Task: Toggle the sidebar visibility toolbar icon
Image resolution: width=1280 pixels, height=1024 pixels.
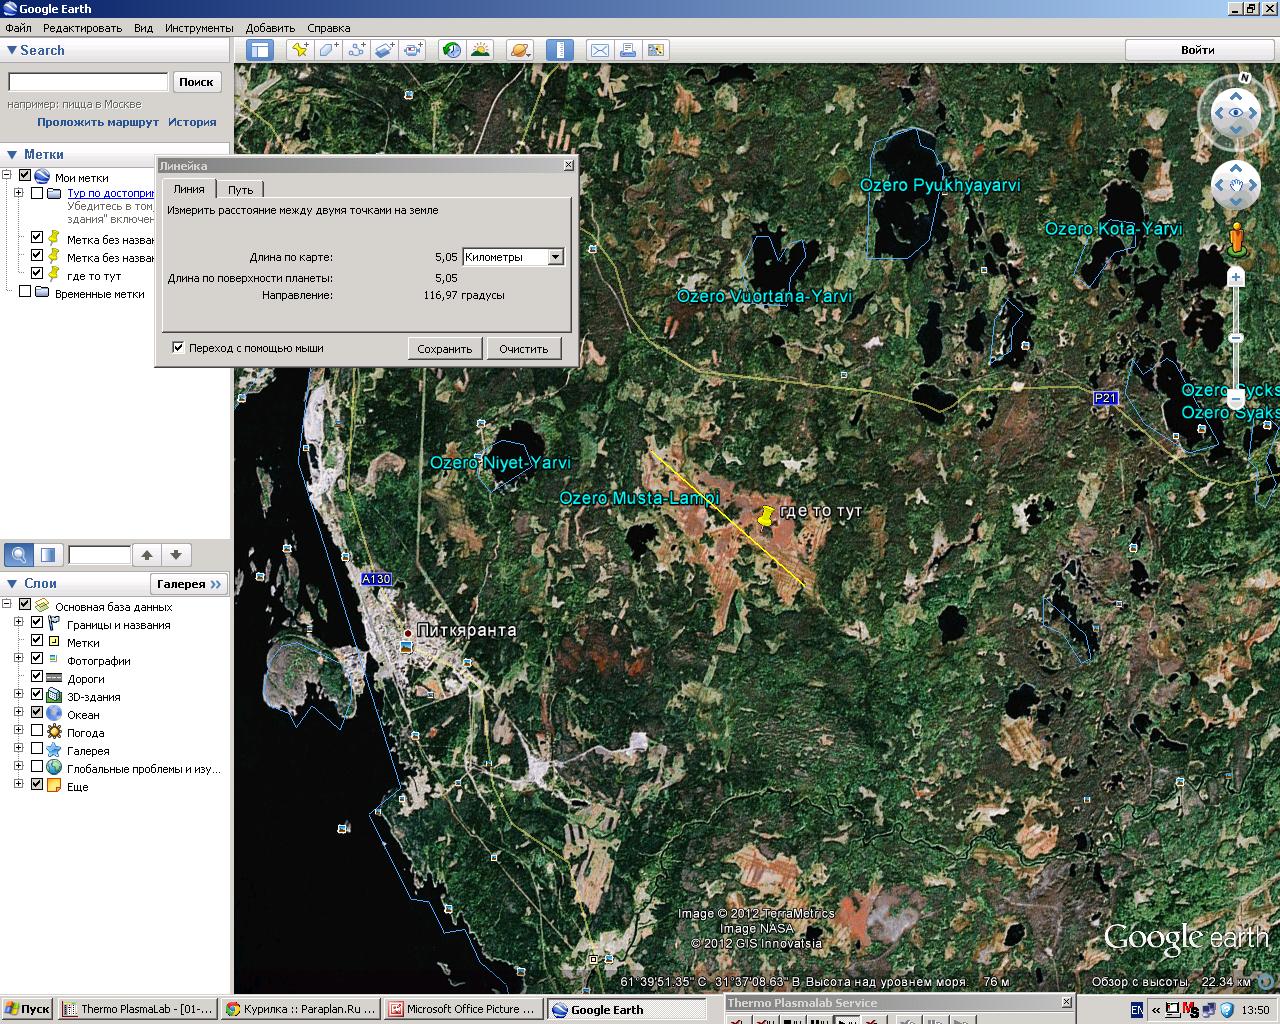Action: (260, 50)
